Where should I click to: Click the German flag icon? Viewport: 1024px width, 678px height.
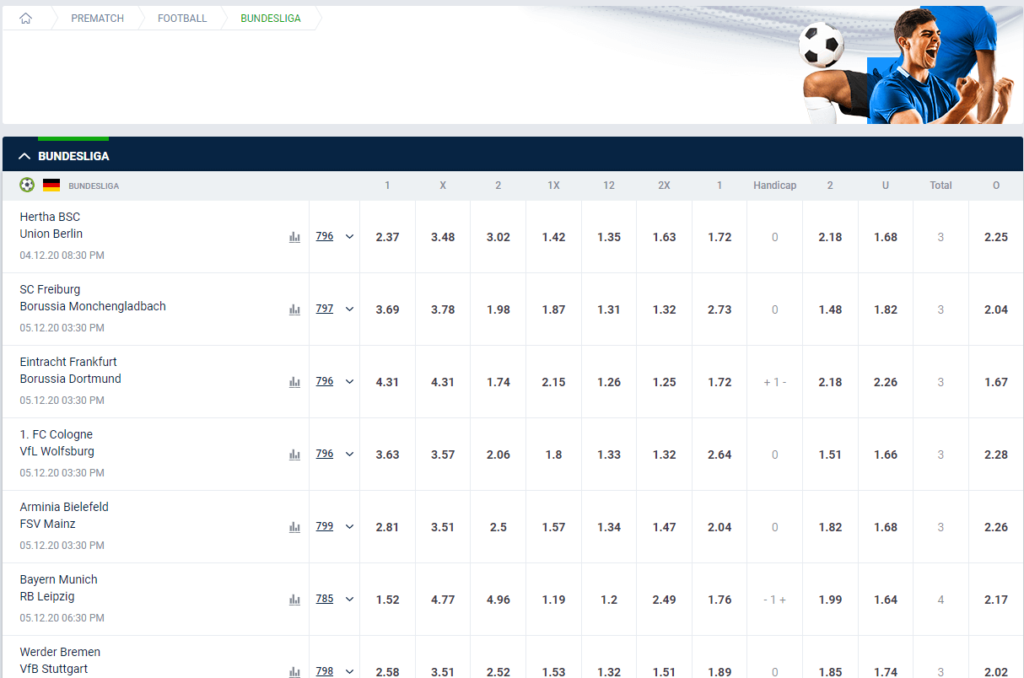[x=52, y=185]
